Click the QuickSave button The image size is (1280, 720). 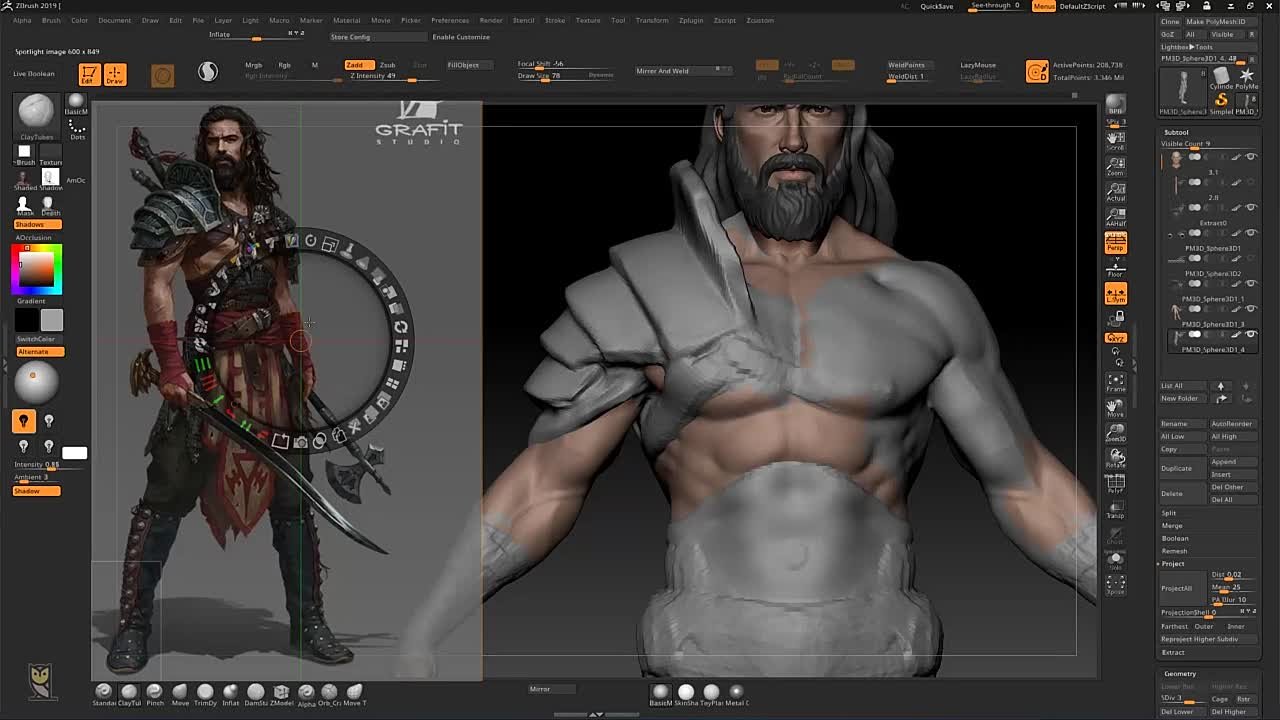pyautogui.click(x=937, y=6)
